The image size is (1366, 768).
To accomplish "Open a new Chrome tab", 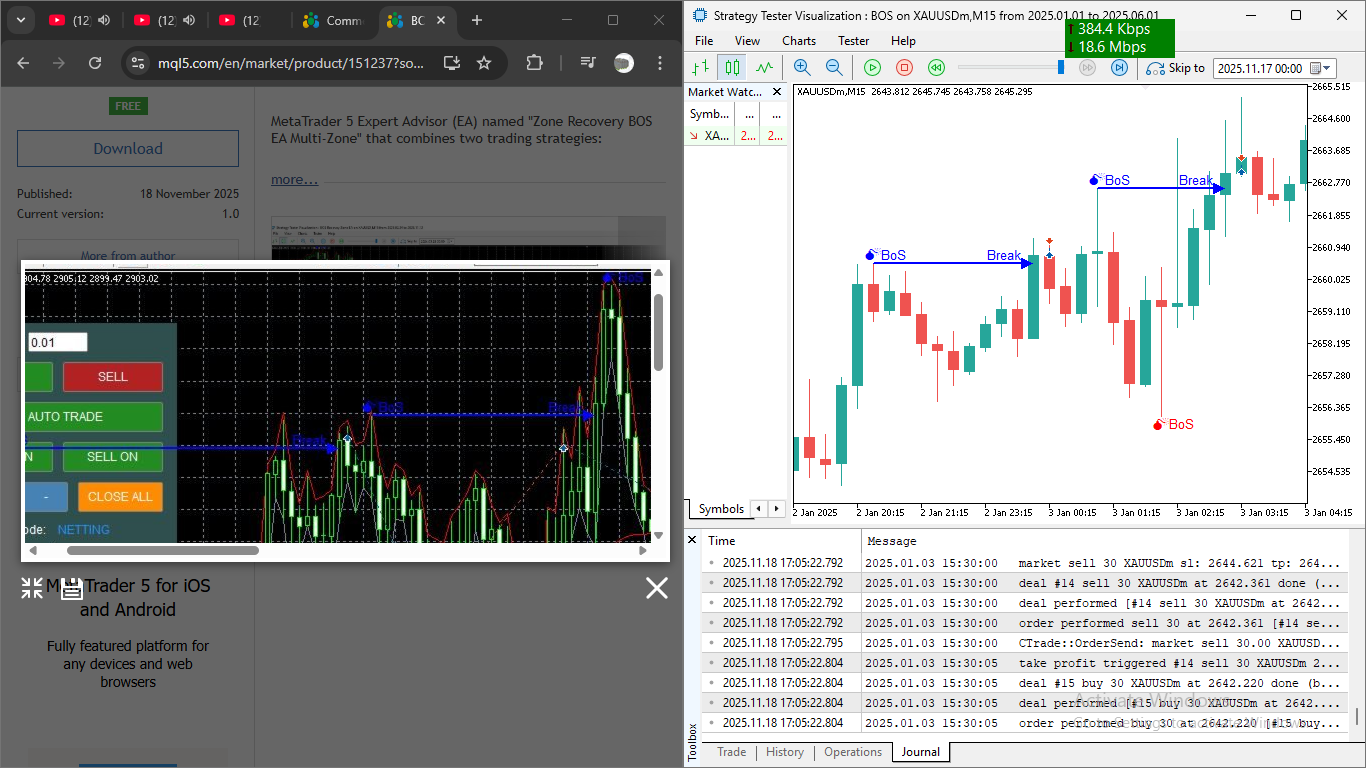I will click(x=477, y=20).
